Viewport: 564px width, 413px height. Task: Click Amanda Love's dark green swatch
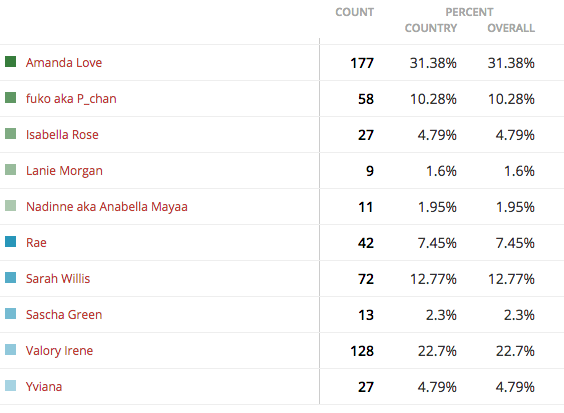coord(10,62)
